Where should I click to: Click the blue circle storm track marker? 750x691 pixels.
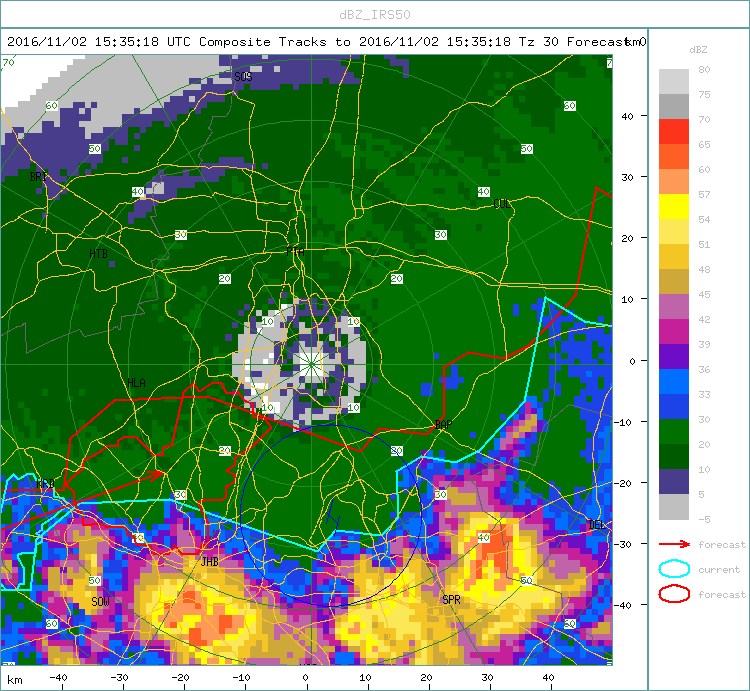(331, 516)
